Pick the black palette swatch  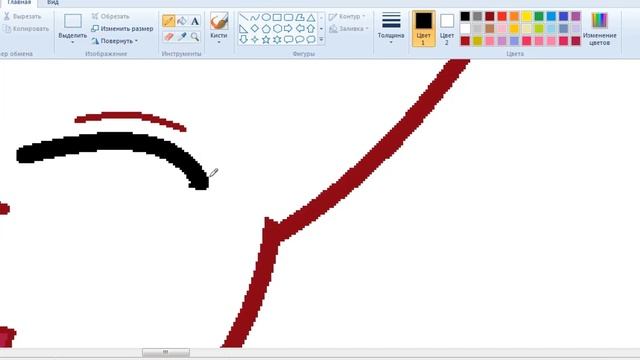465,16
